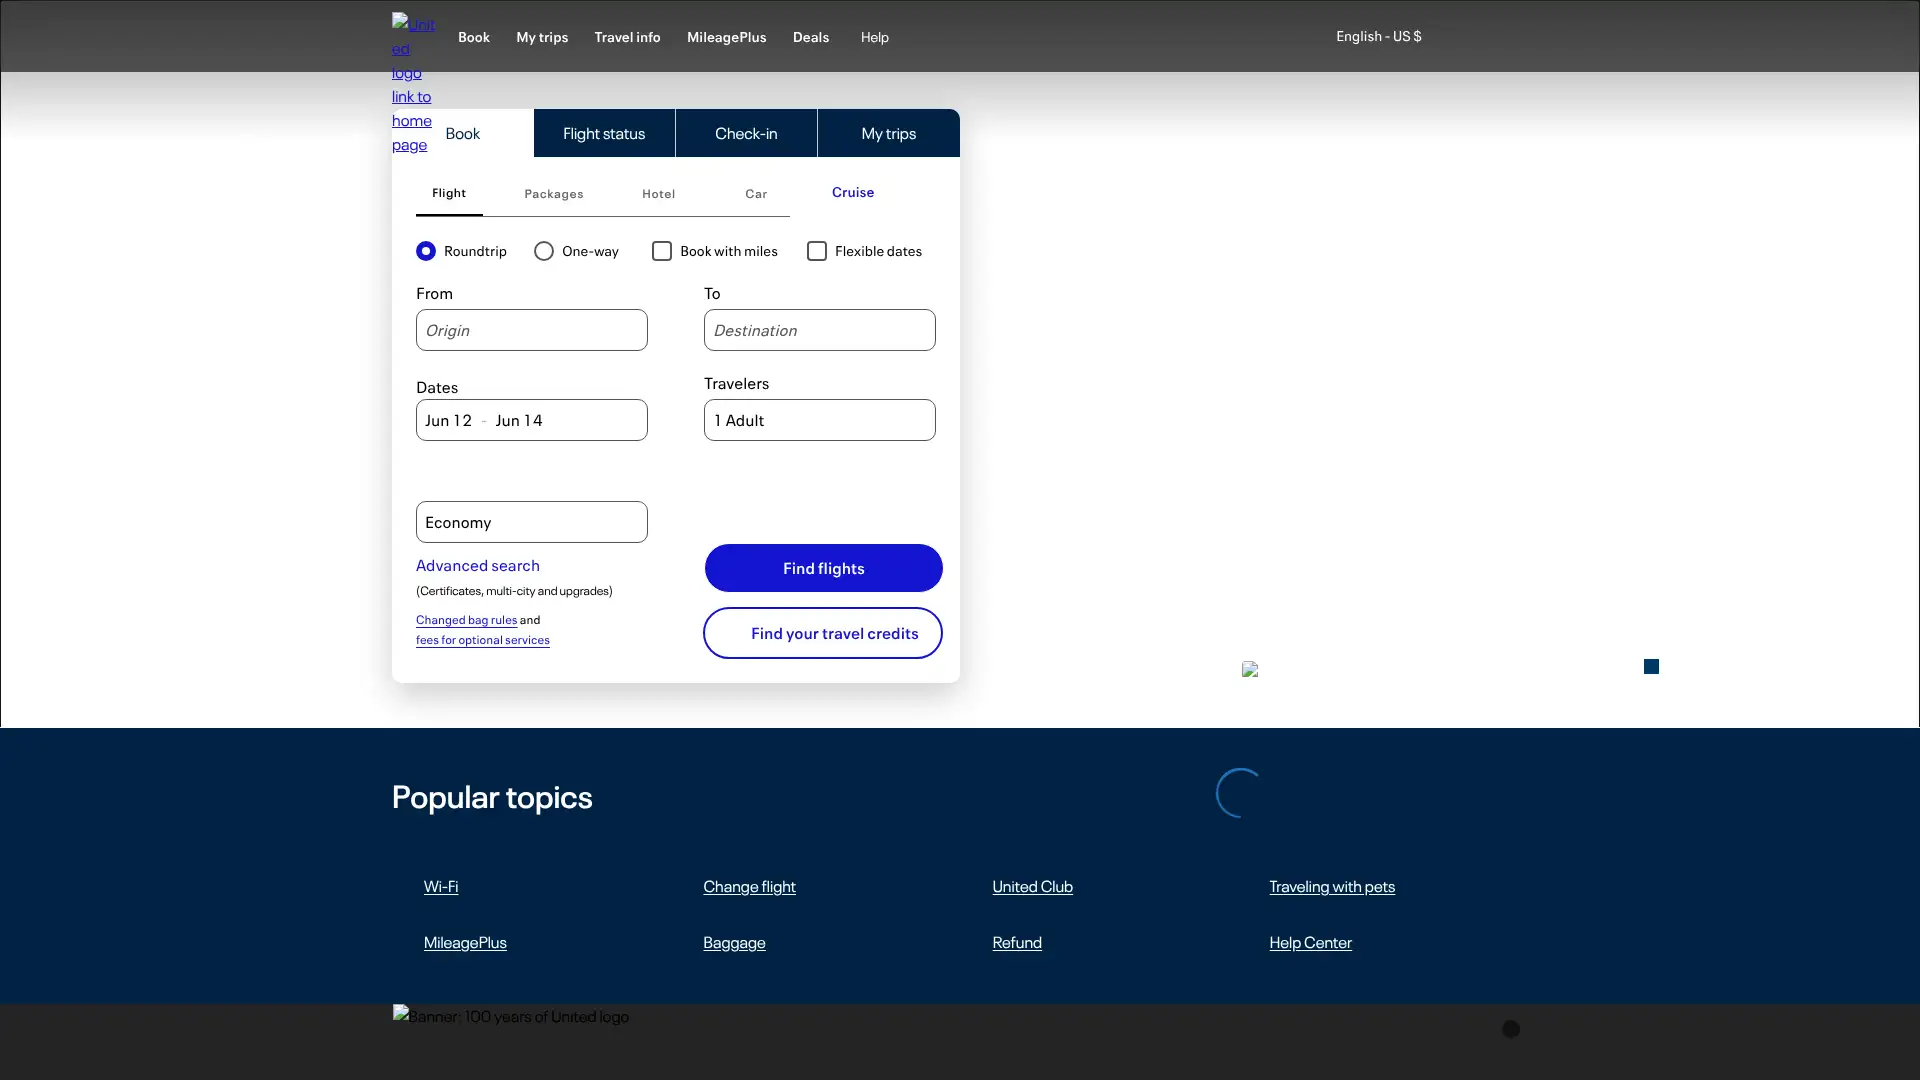Open the Baggage topic link
Viewport: 1920px width, 1080px height.
pos(734,942)
